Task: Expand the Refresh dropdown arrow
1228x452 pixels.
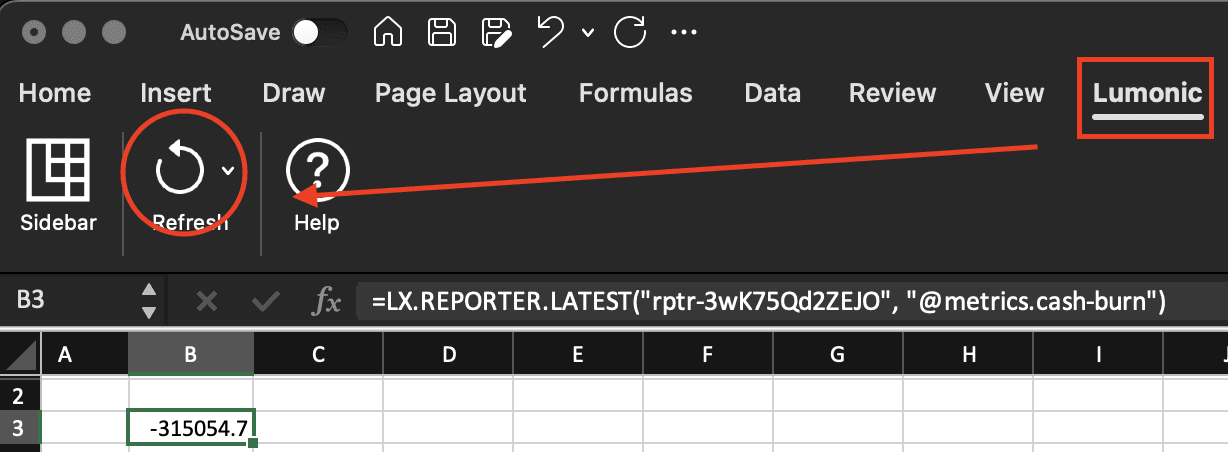Action: (x=228, y=171)
